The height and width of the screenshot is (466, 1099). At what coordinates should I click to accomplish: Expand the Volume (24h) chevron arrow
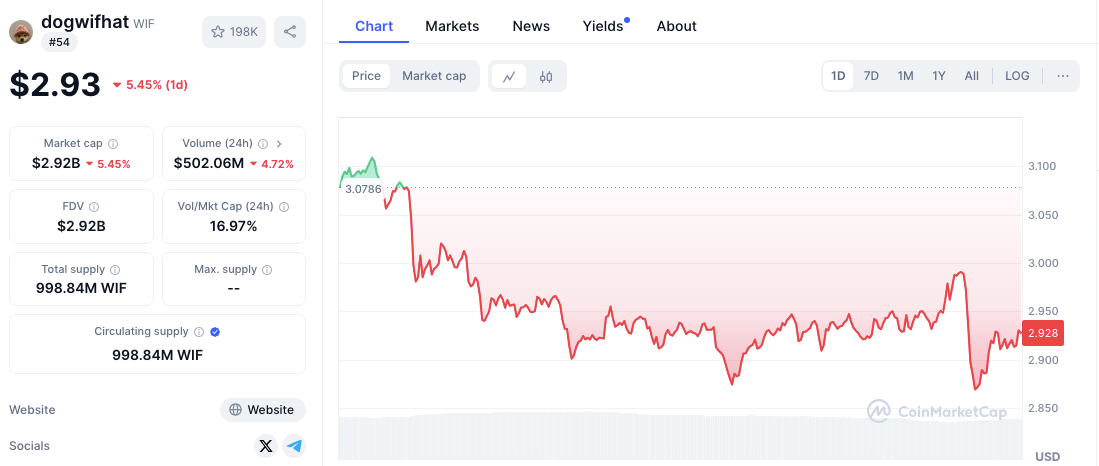tap(279, 144)
